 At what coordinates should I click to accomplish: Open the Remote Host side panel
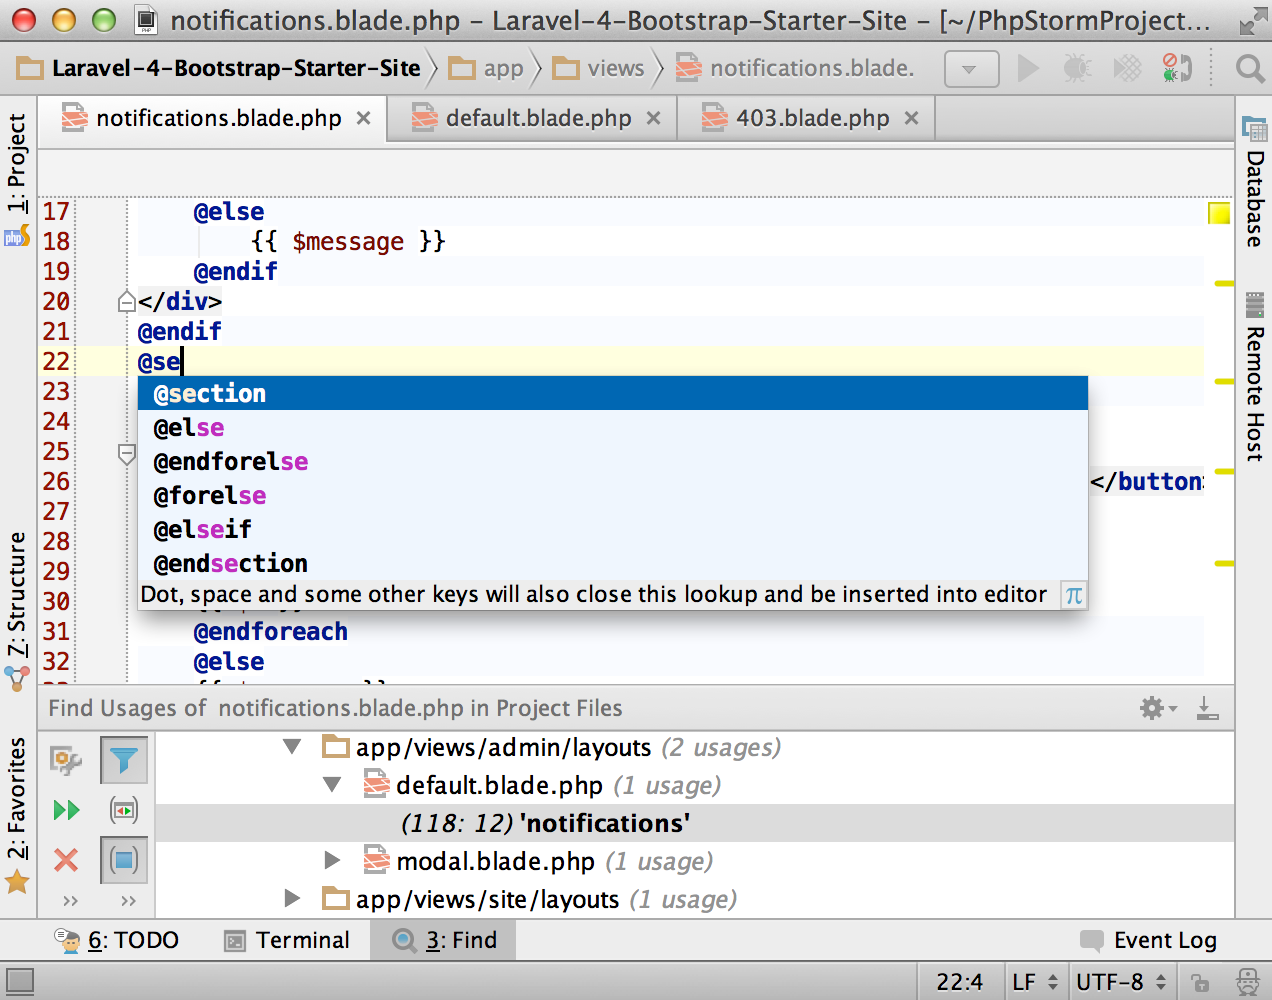tap(1254, 393)
